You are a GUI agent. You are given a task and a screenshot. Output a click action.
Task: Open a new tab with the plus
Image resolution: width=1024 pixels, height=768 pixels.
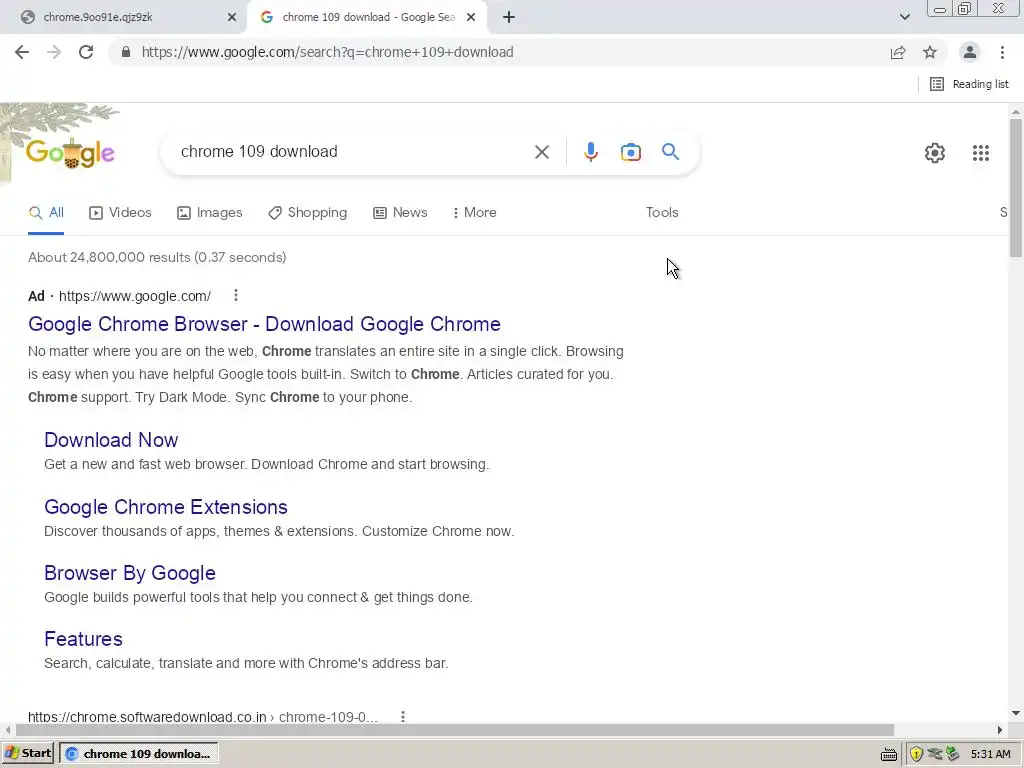509,17
